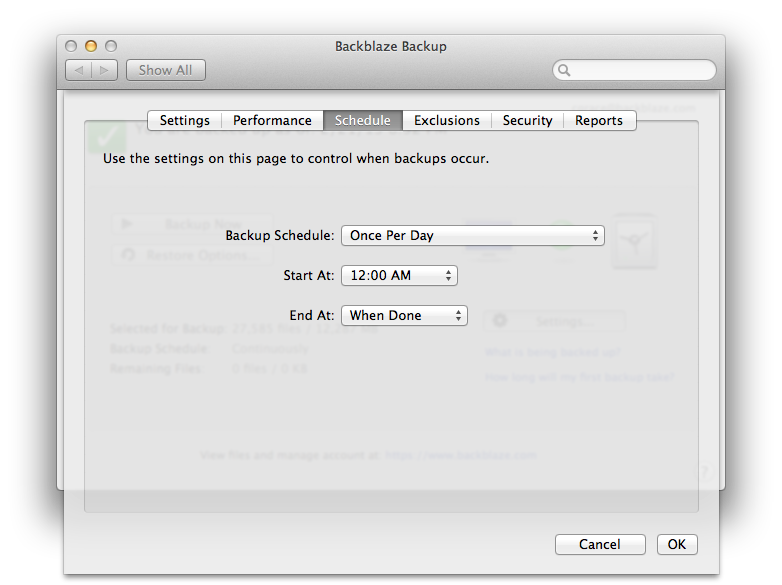Open the End At dropdown
Screen dimensions: 782x585
(404, 315)
